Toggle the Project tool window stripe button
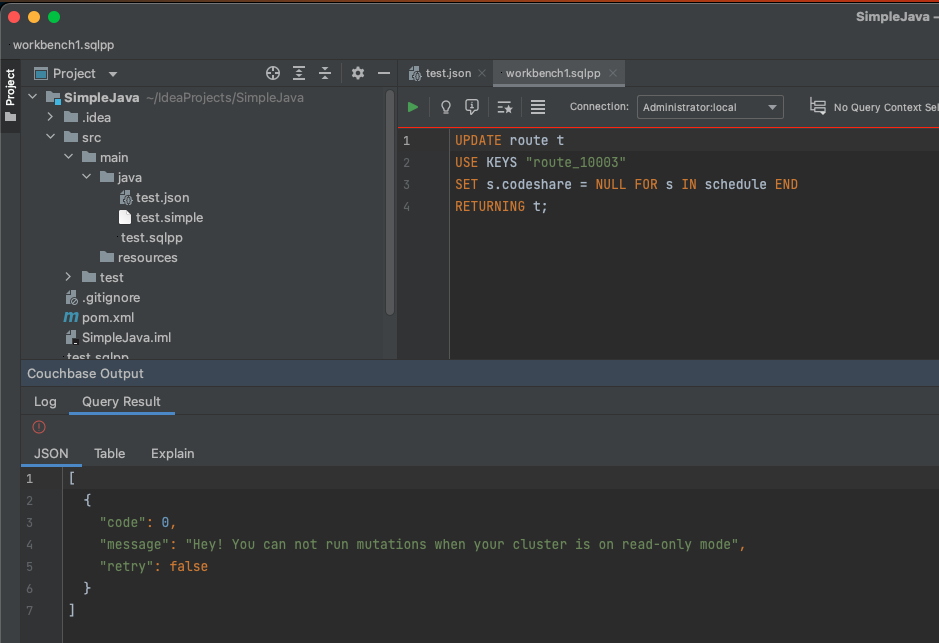Viewport: 939px width, 643px height. [10, 95]
